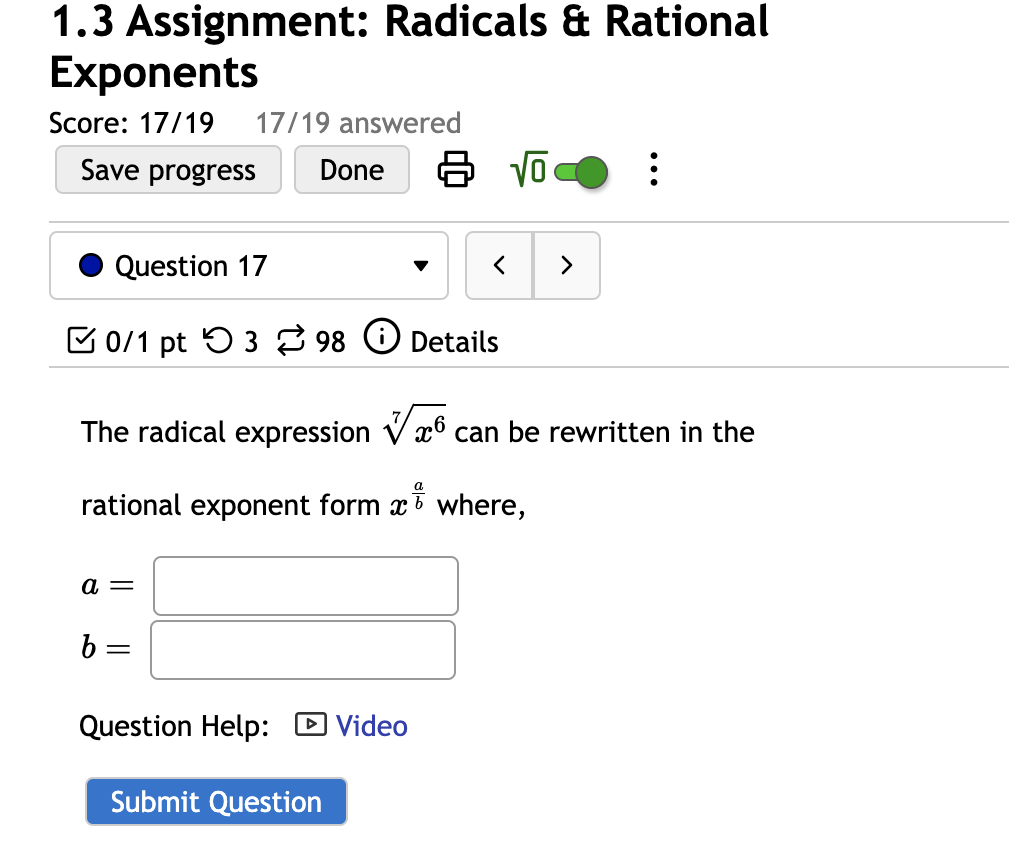1024x849 pixels.
Task: Click the right chevron for next question
Action: coord(567,265)
